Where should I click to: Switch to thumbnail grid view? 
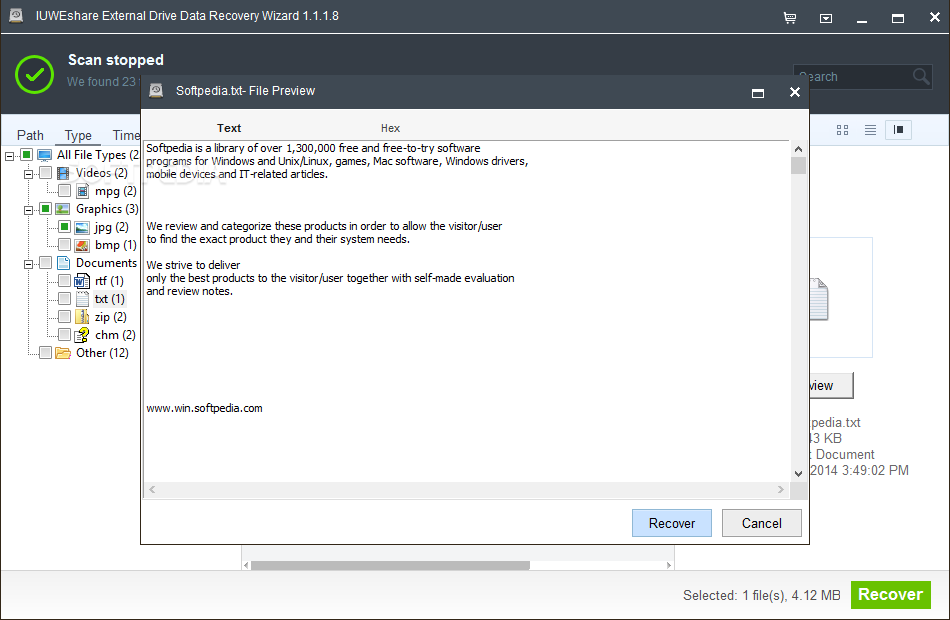pos(842,130)
